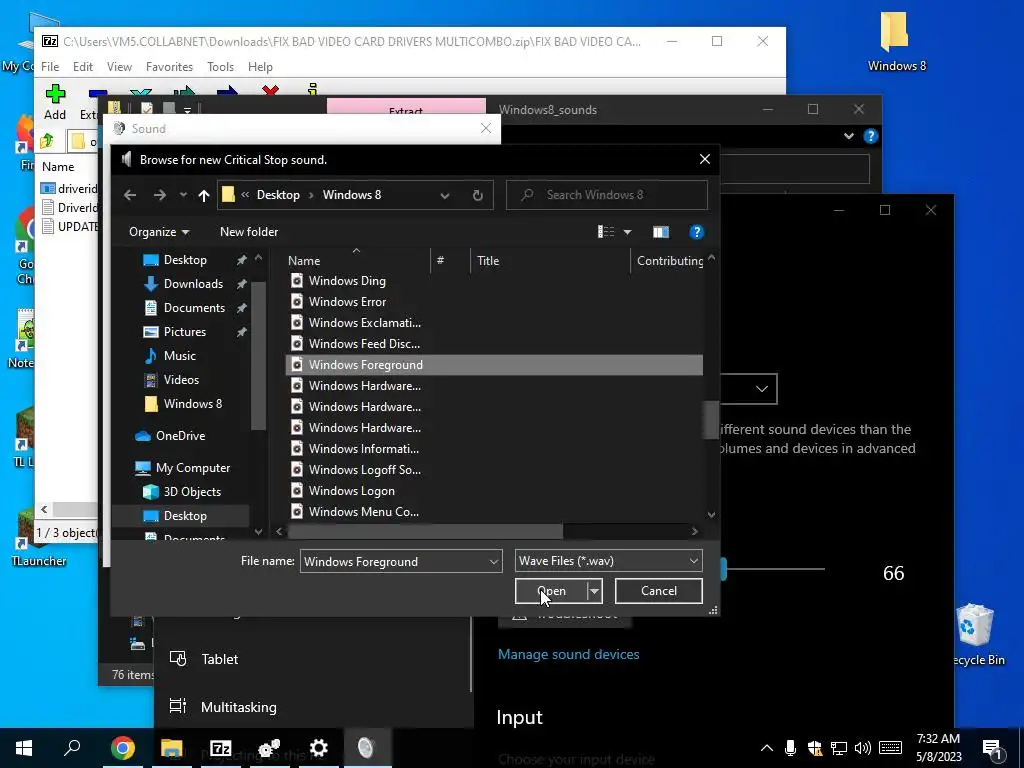Click the Open button
1024x768 pixels.
pos(551,591)
